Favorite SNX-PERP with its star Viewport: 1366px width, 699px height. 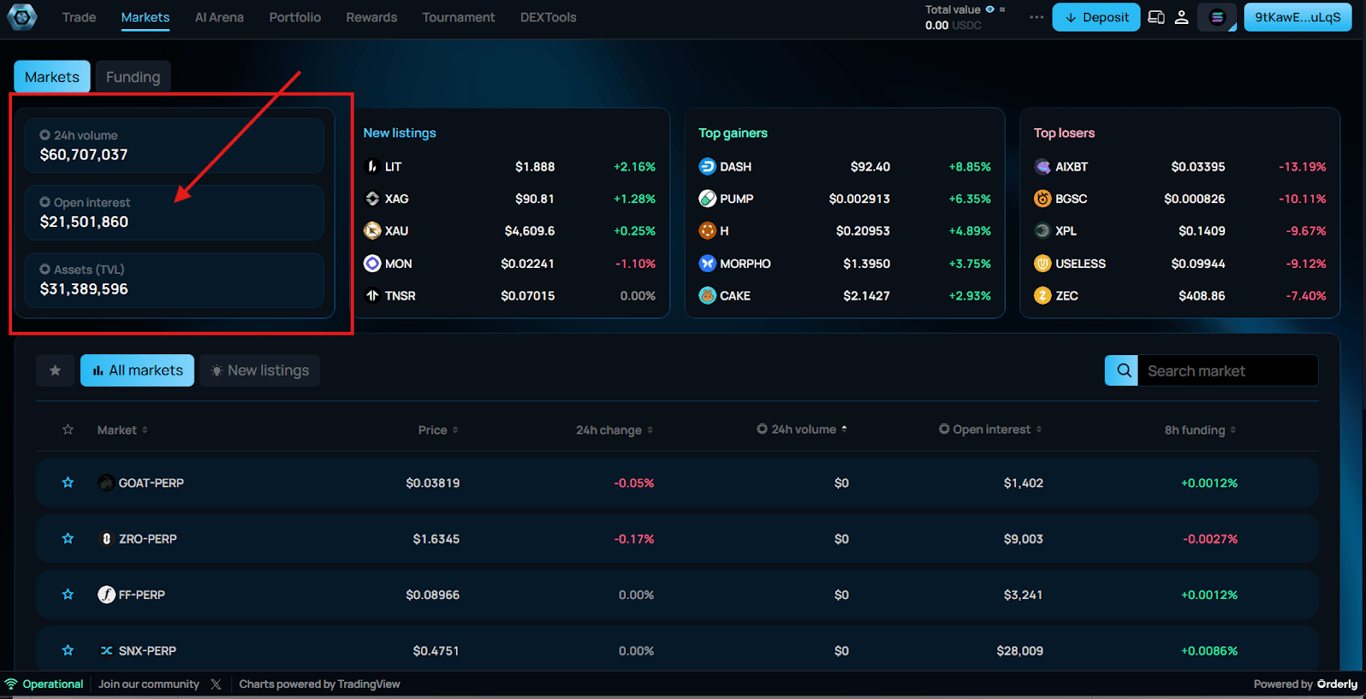[x=68, y=650]
